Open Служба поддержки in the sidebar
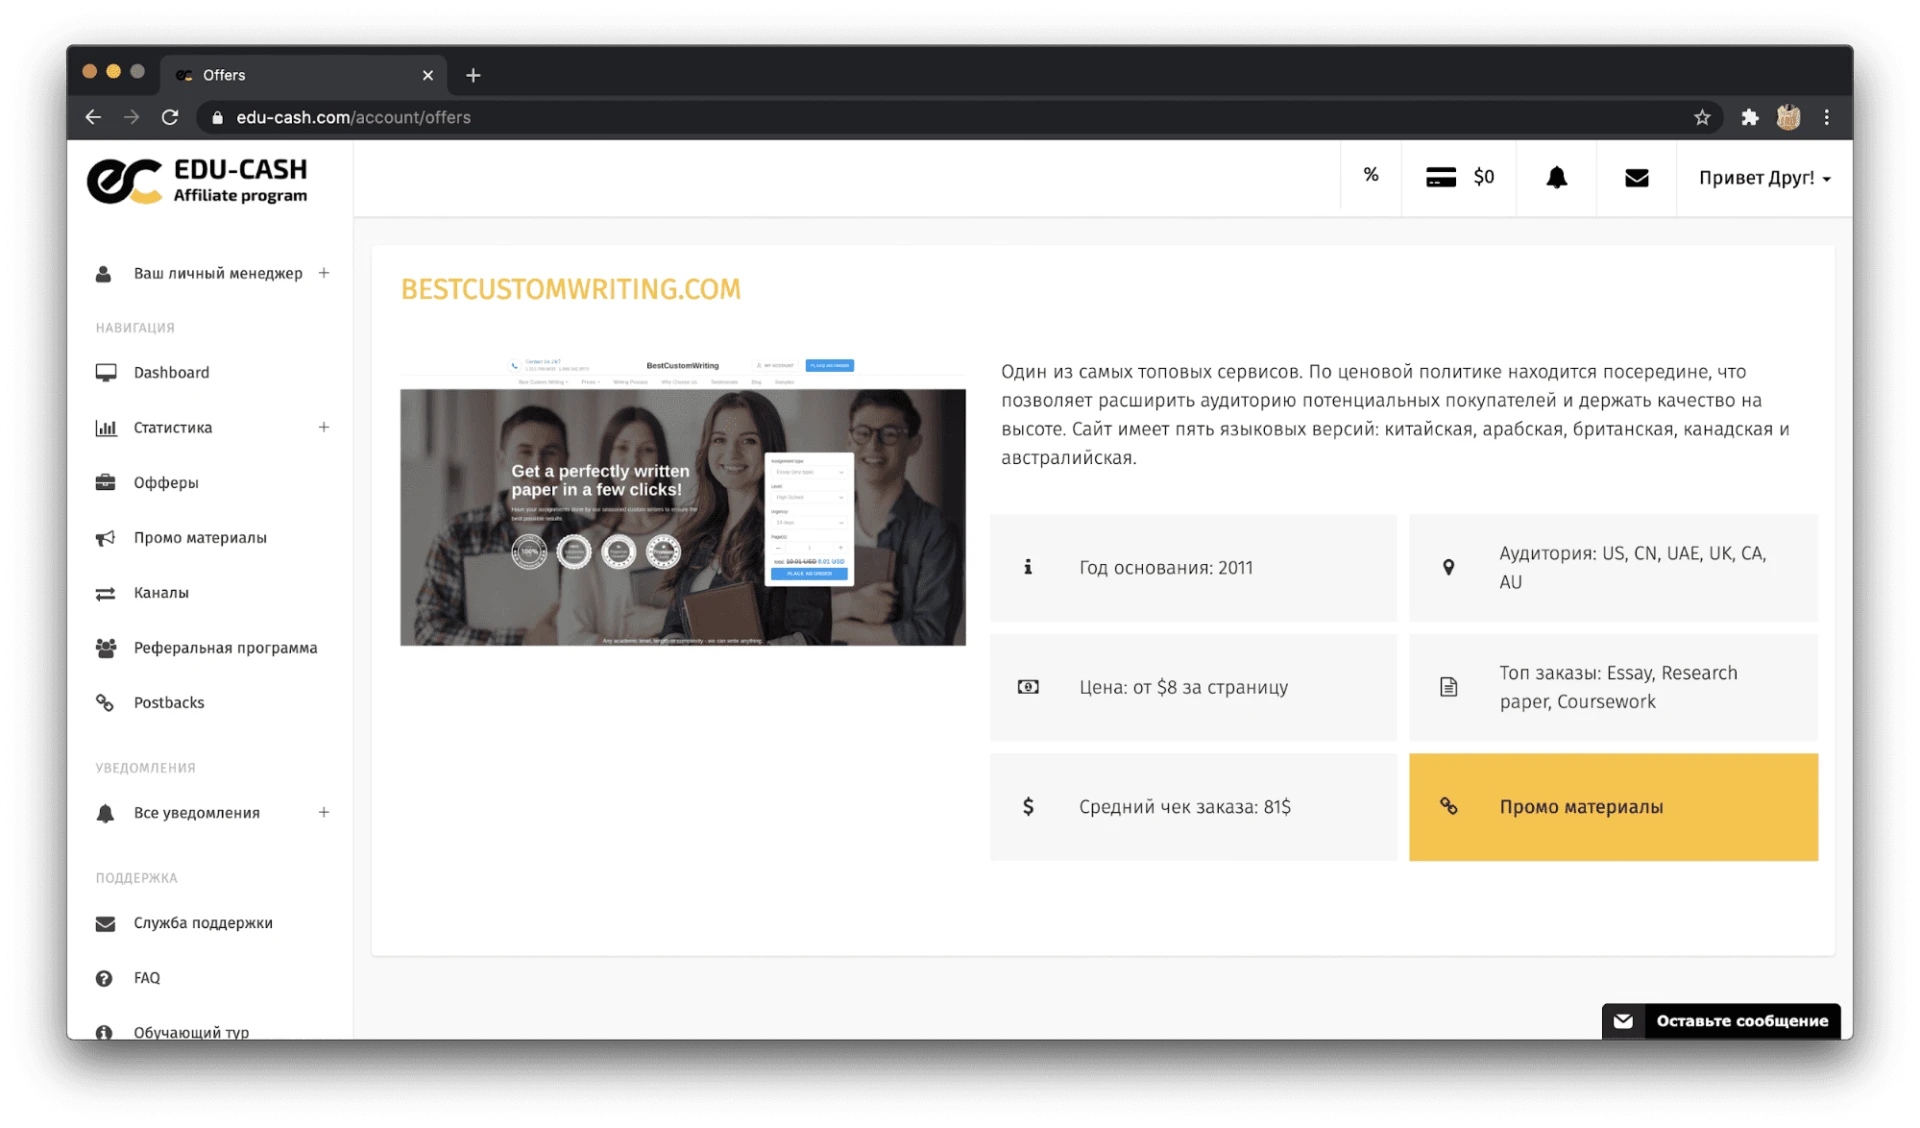This screenshot has height=1128, width=1920. [x=203, y=923]
